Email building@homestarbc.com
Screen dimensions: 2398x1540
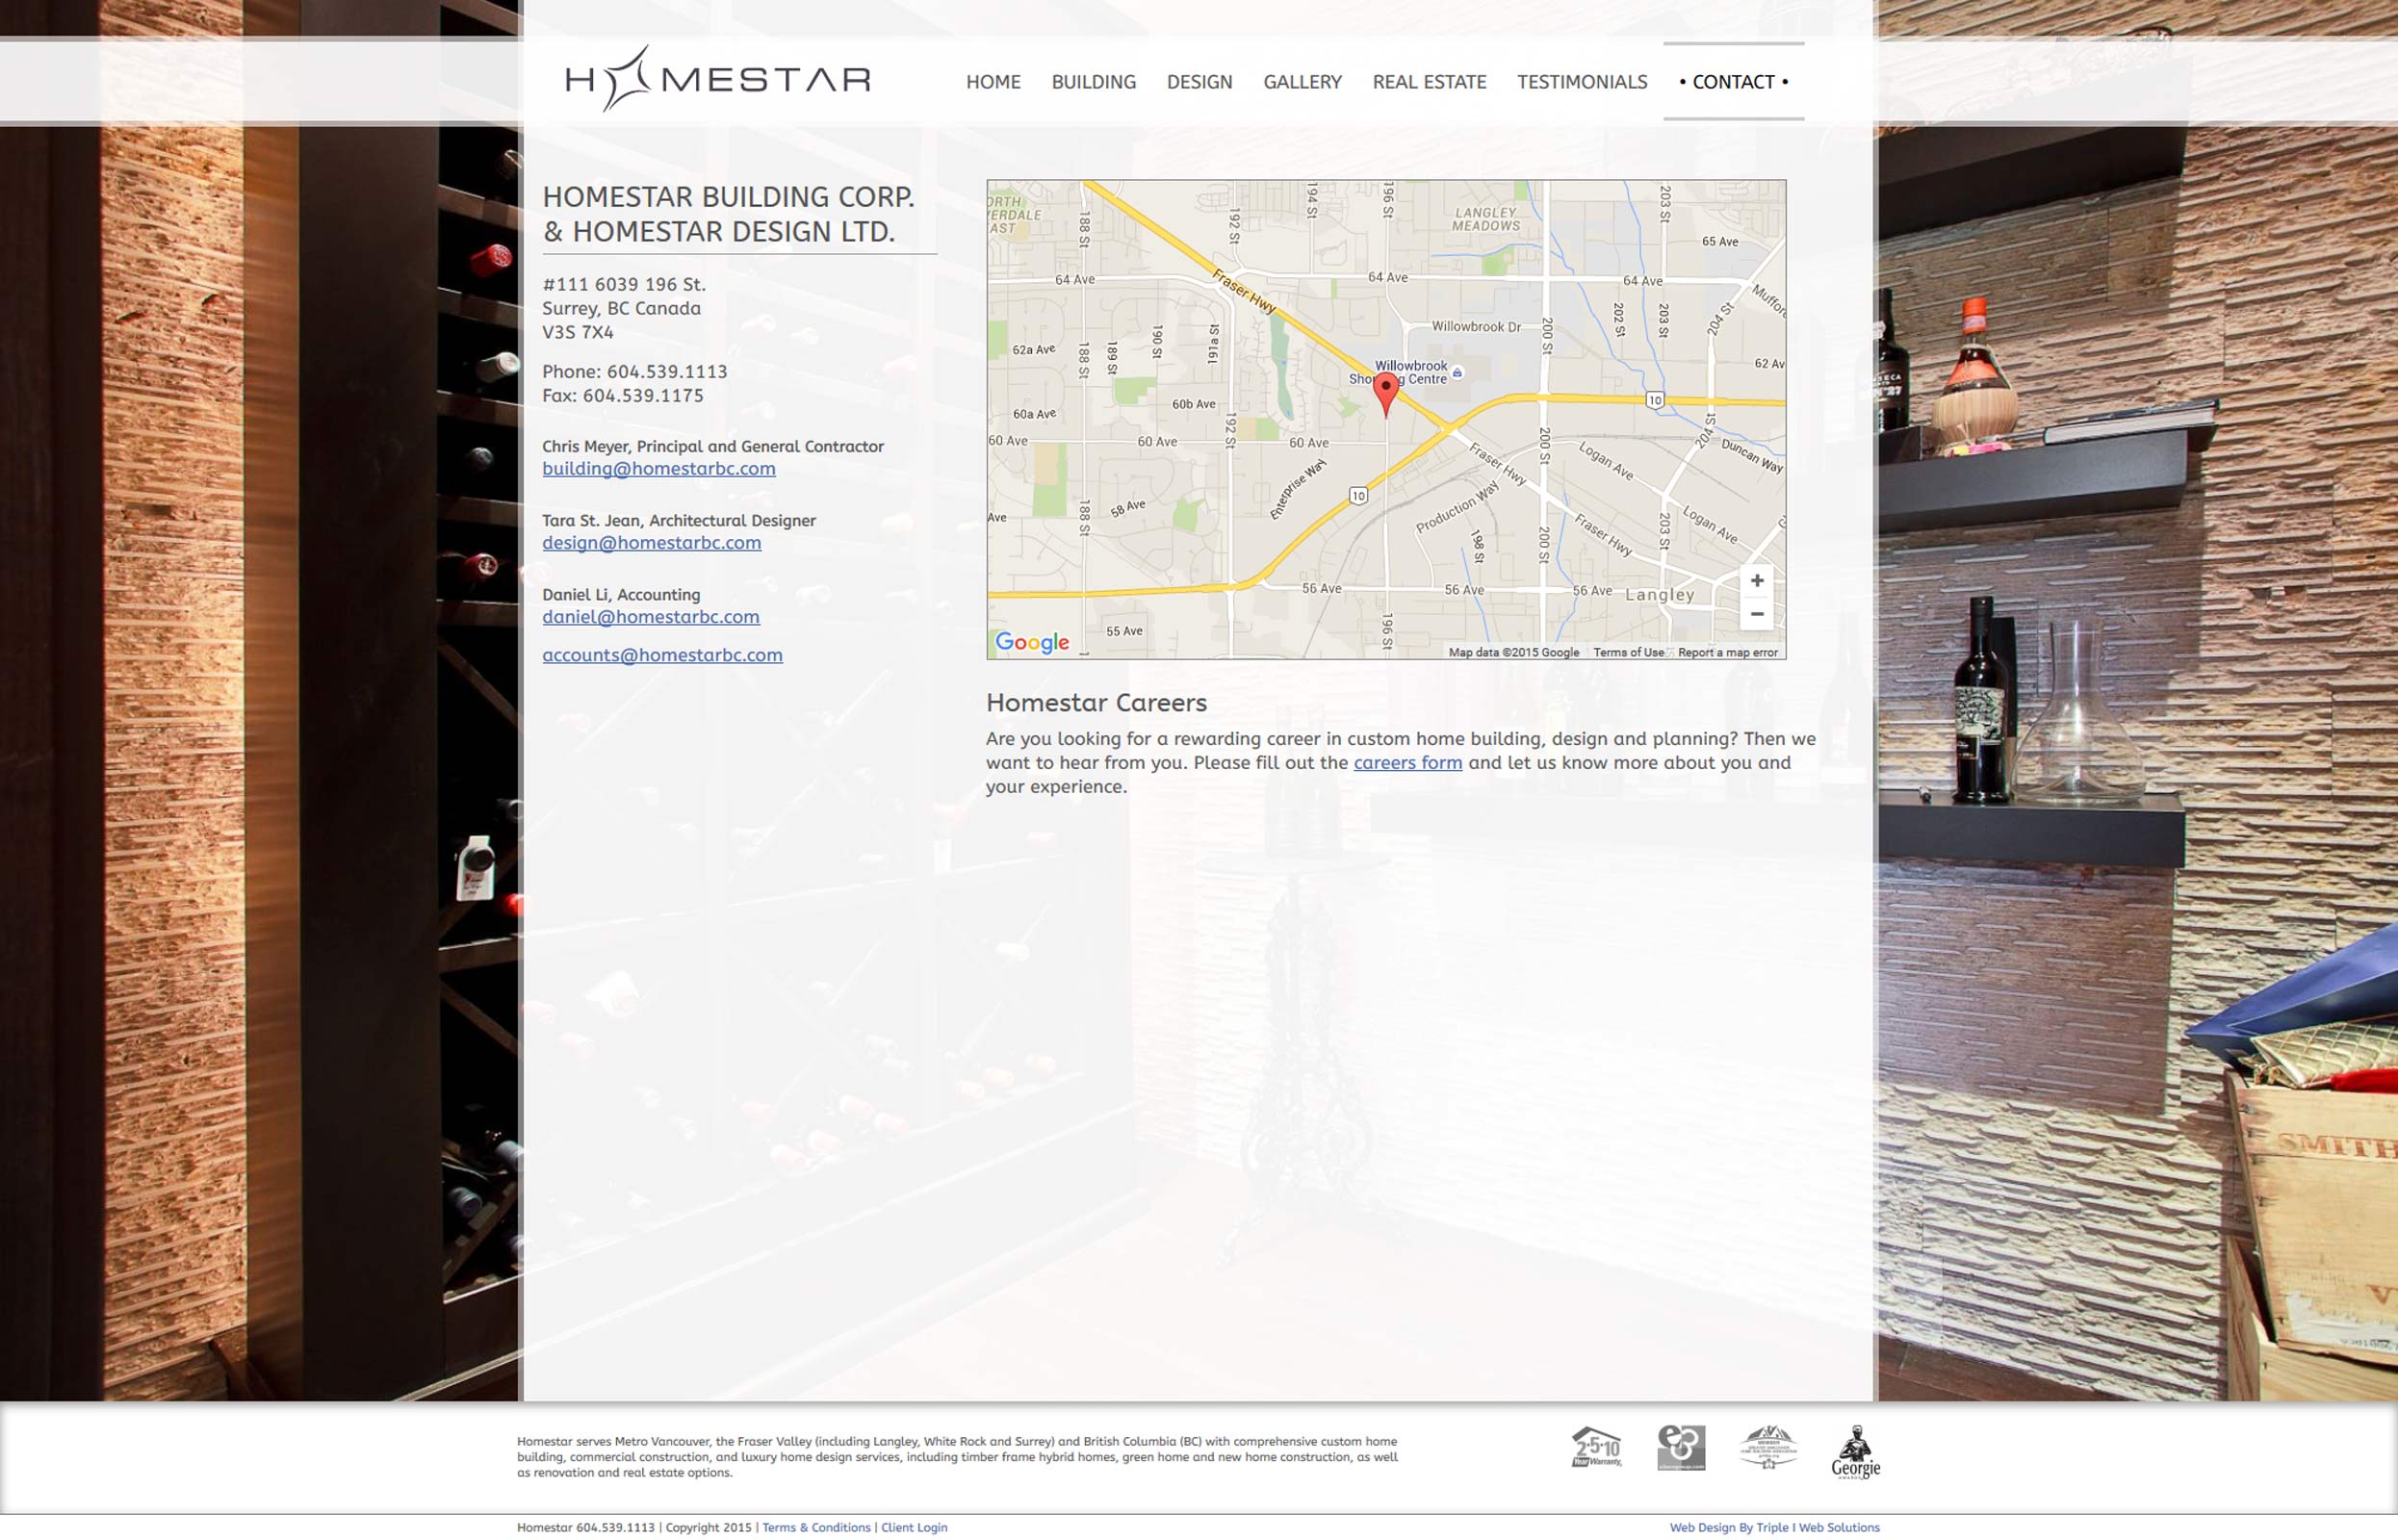(659, 468)
